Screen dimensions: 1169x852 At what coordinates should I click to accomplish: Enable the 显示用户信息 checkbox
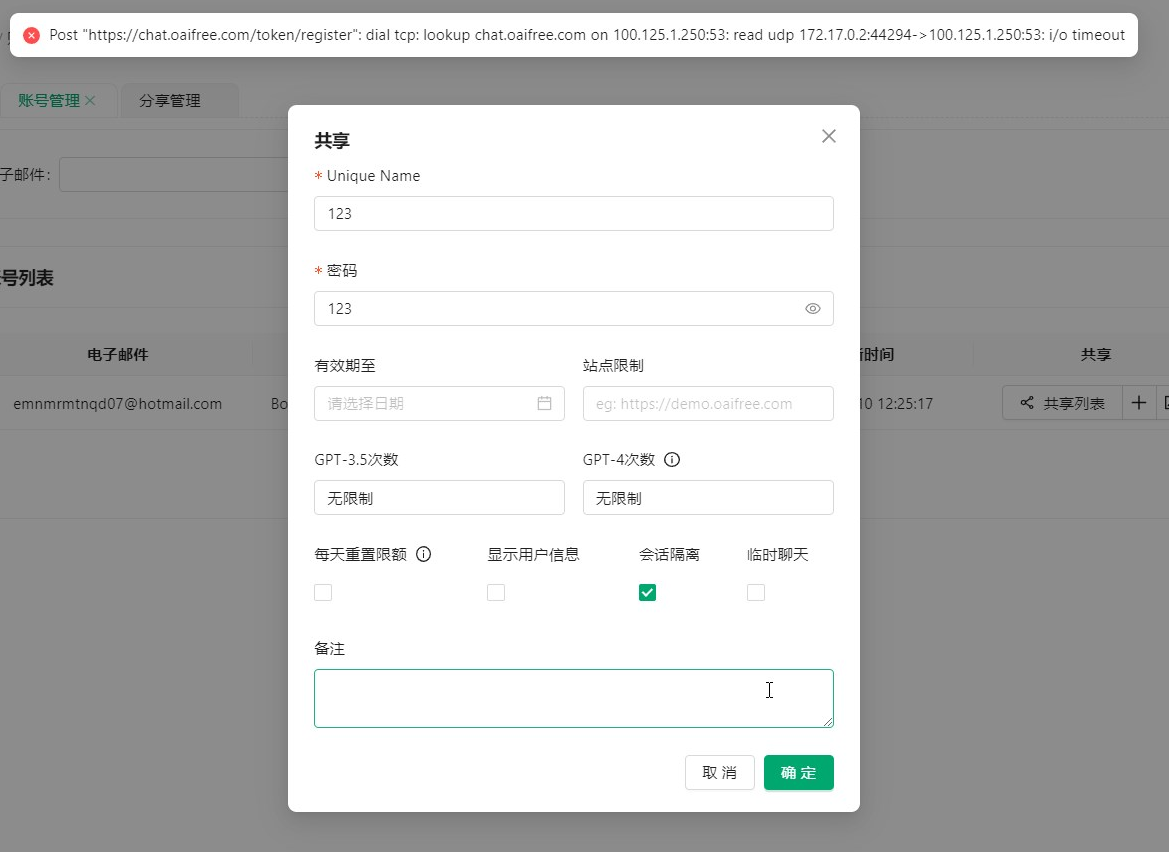pyautogui.click(x=496, y=593)
